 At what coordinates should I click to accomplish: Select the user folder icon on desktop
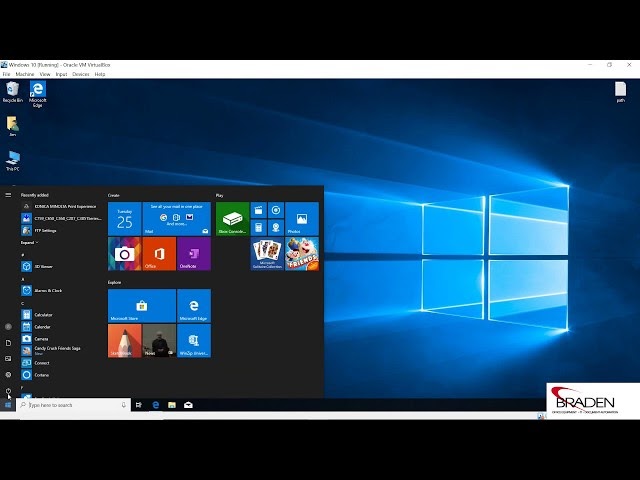click(13, 126)
